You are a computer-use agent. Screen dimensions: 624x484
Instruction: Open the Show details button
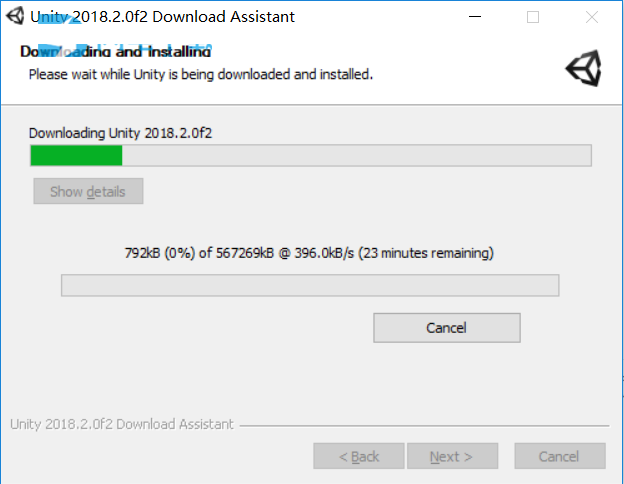click(88, 191)
